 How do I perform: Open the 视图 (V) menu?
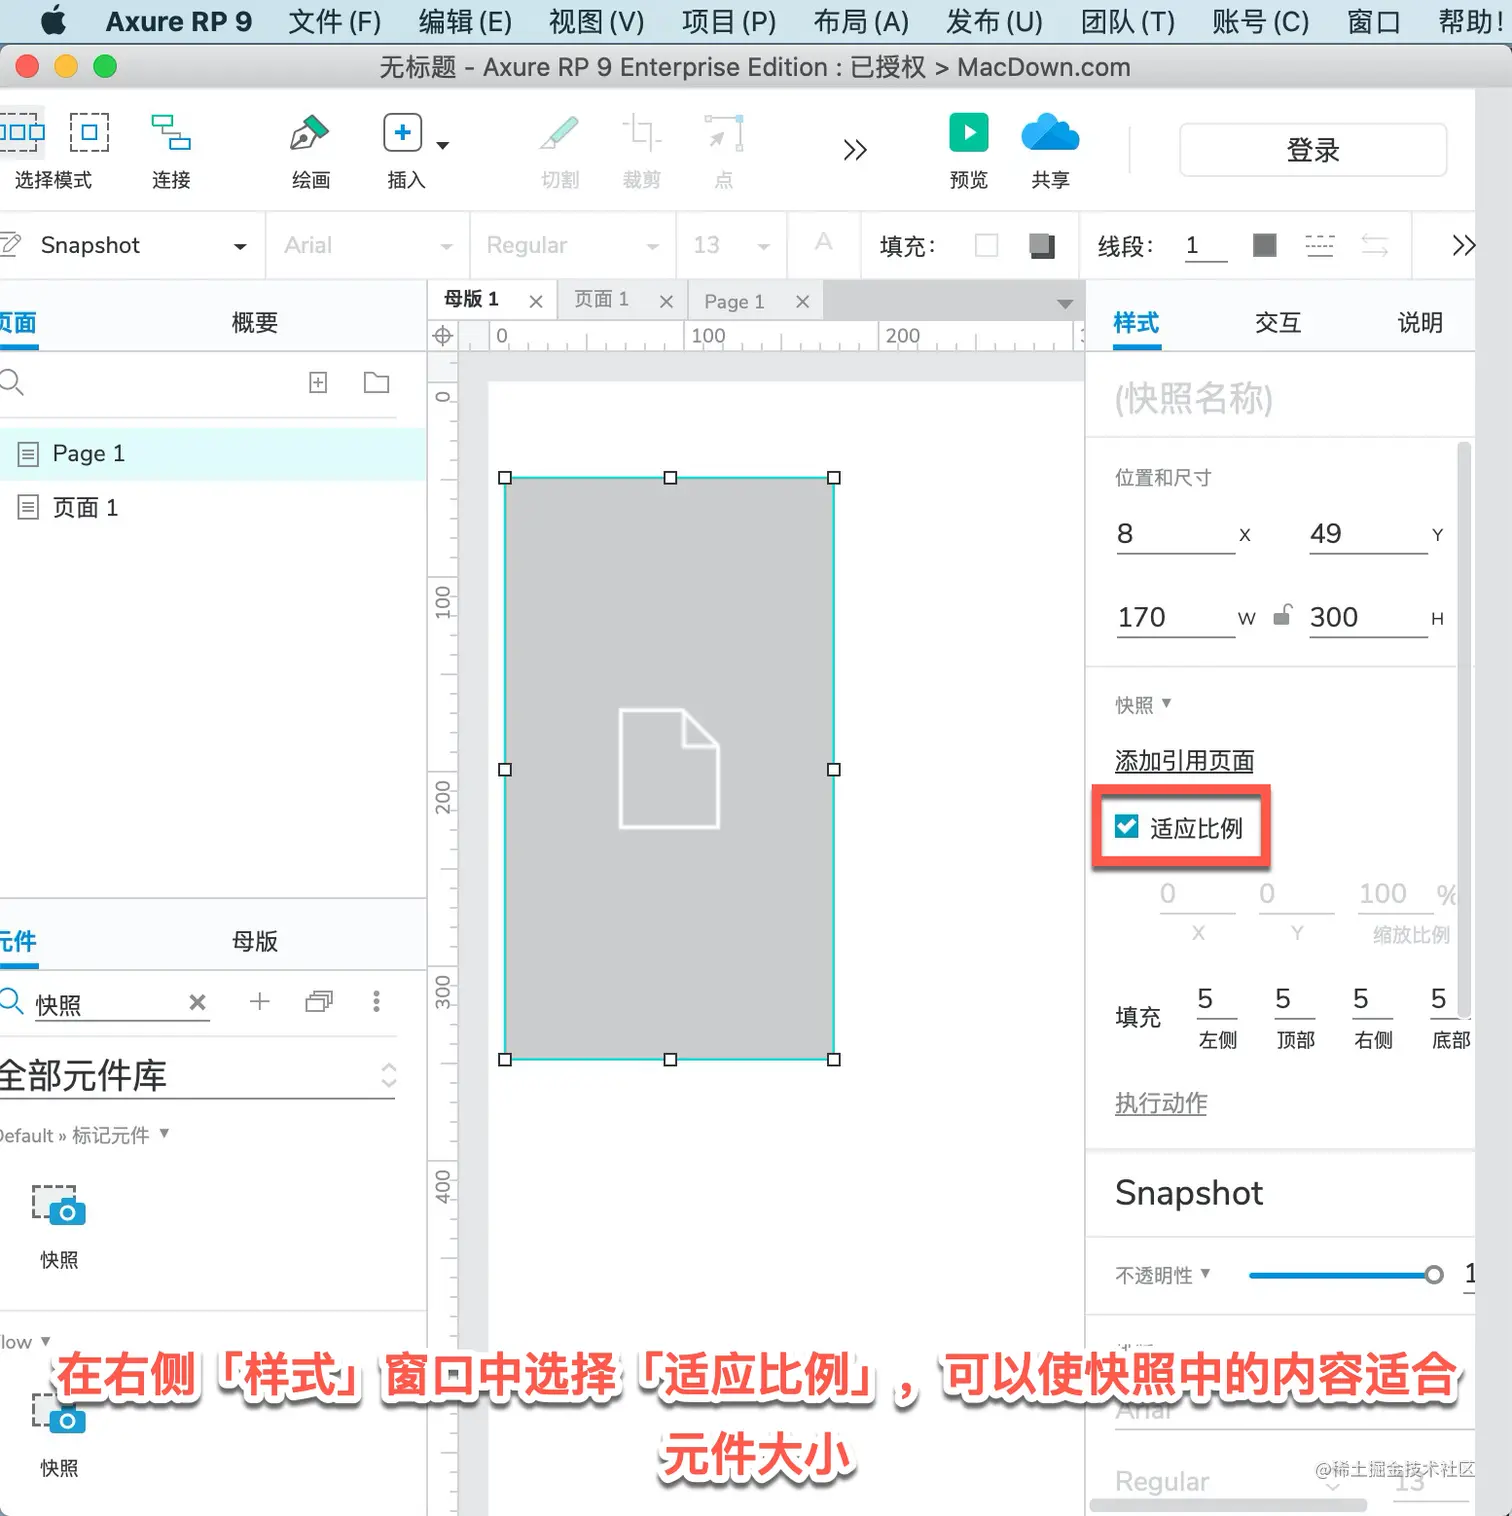pos(597,21)
